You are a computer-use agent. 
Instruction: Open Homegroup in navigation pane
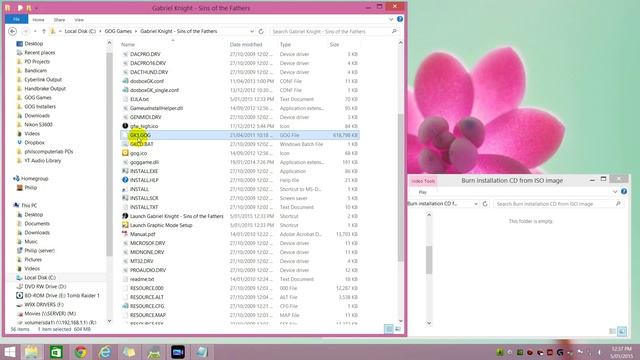tap(34, 179)
